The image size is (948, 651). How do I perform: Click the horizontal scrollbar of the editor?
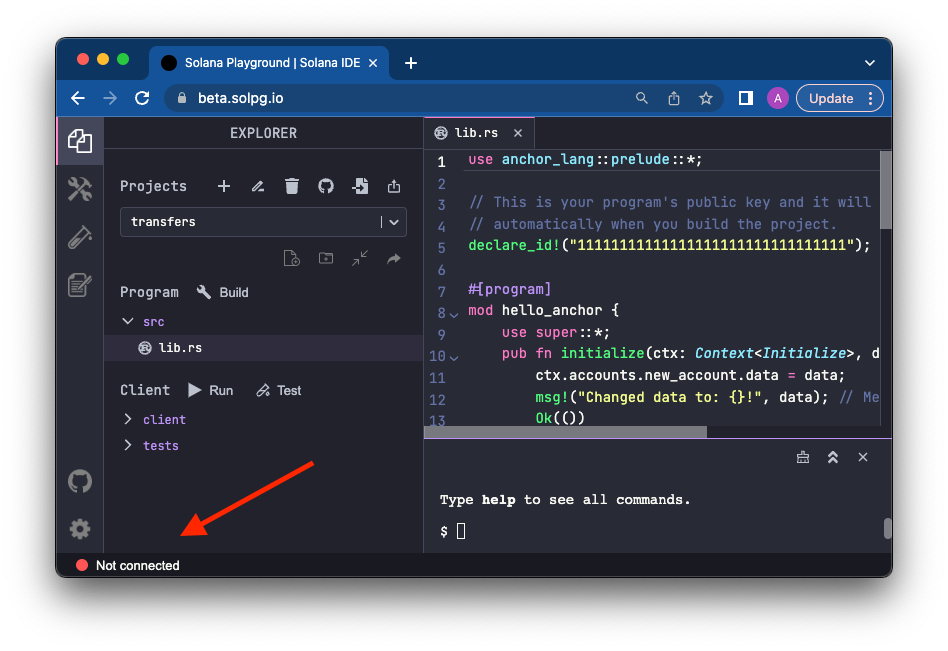[565, 432]
